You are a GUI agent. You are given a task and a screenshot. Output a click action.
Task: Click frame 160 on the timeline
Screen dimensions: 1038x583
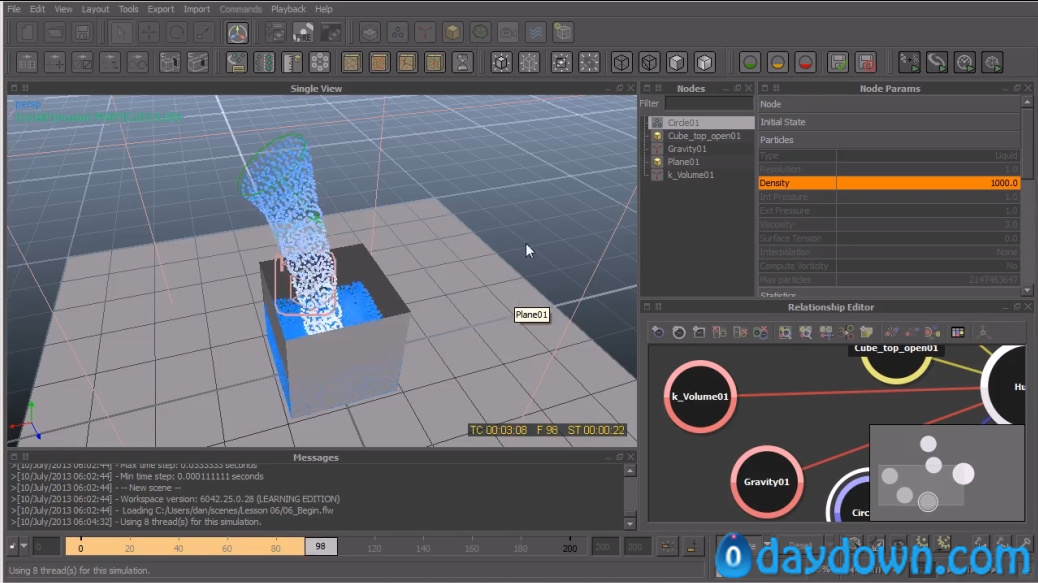click(x=471, y=548)
